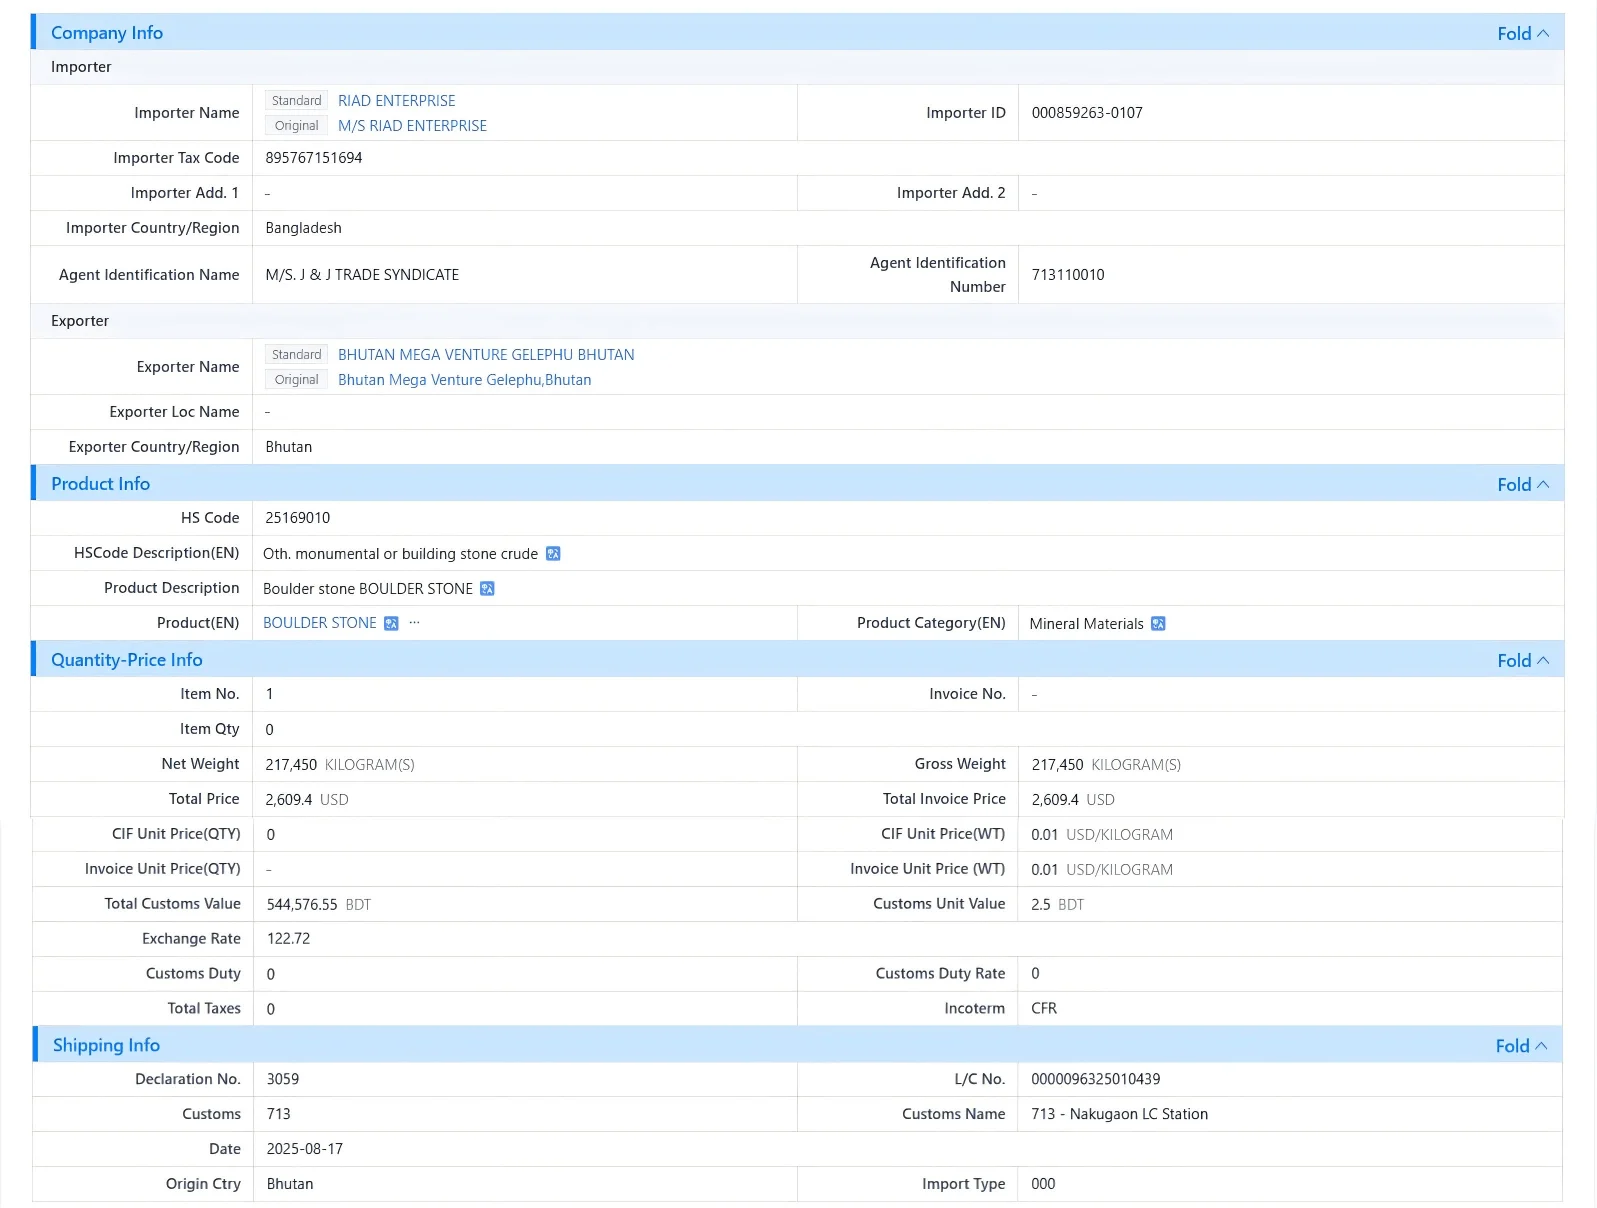Click Total Customs Value 544,576.55 BDT
This screenshot has width=1597, height=1208.
point(318,905)
